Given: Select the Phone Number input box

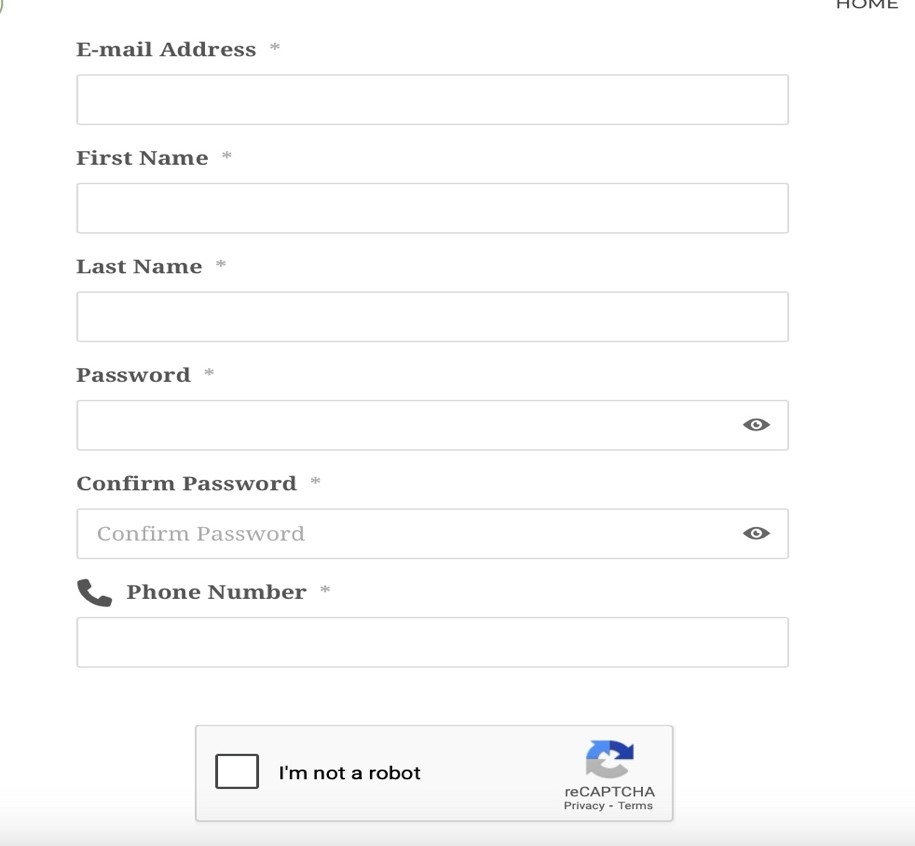Looking at the screenshot, I should [x=432, y=642].
